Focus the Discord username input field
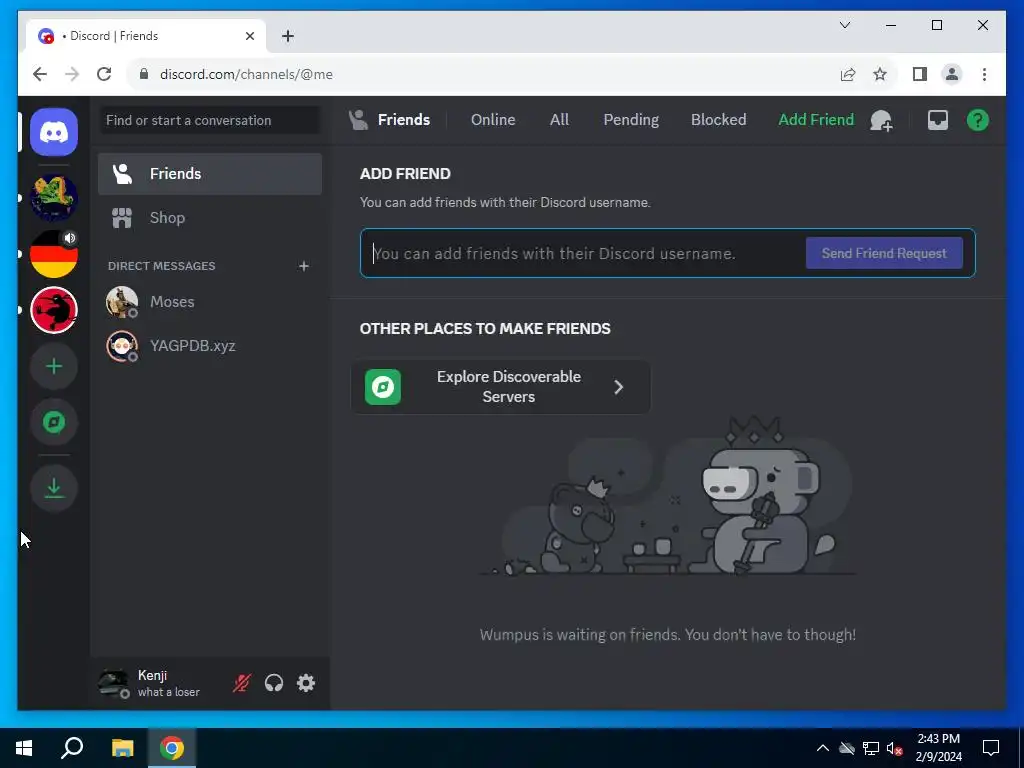1024x768 pixels. click(584, 253)
